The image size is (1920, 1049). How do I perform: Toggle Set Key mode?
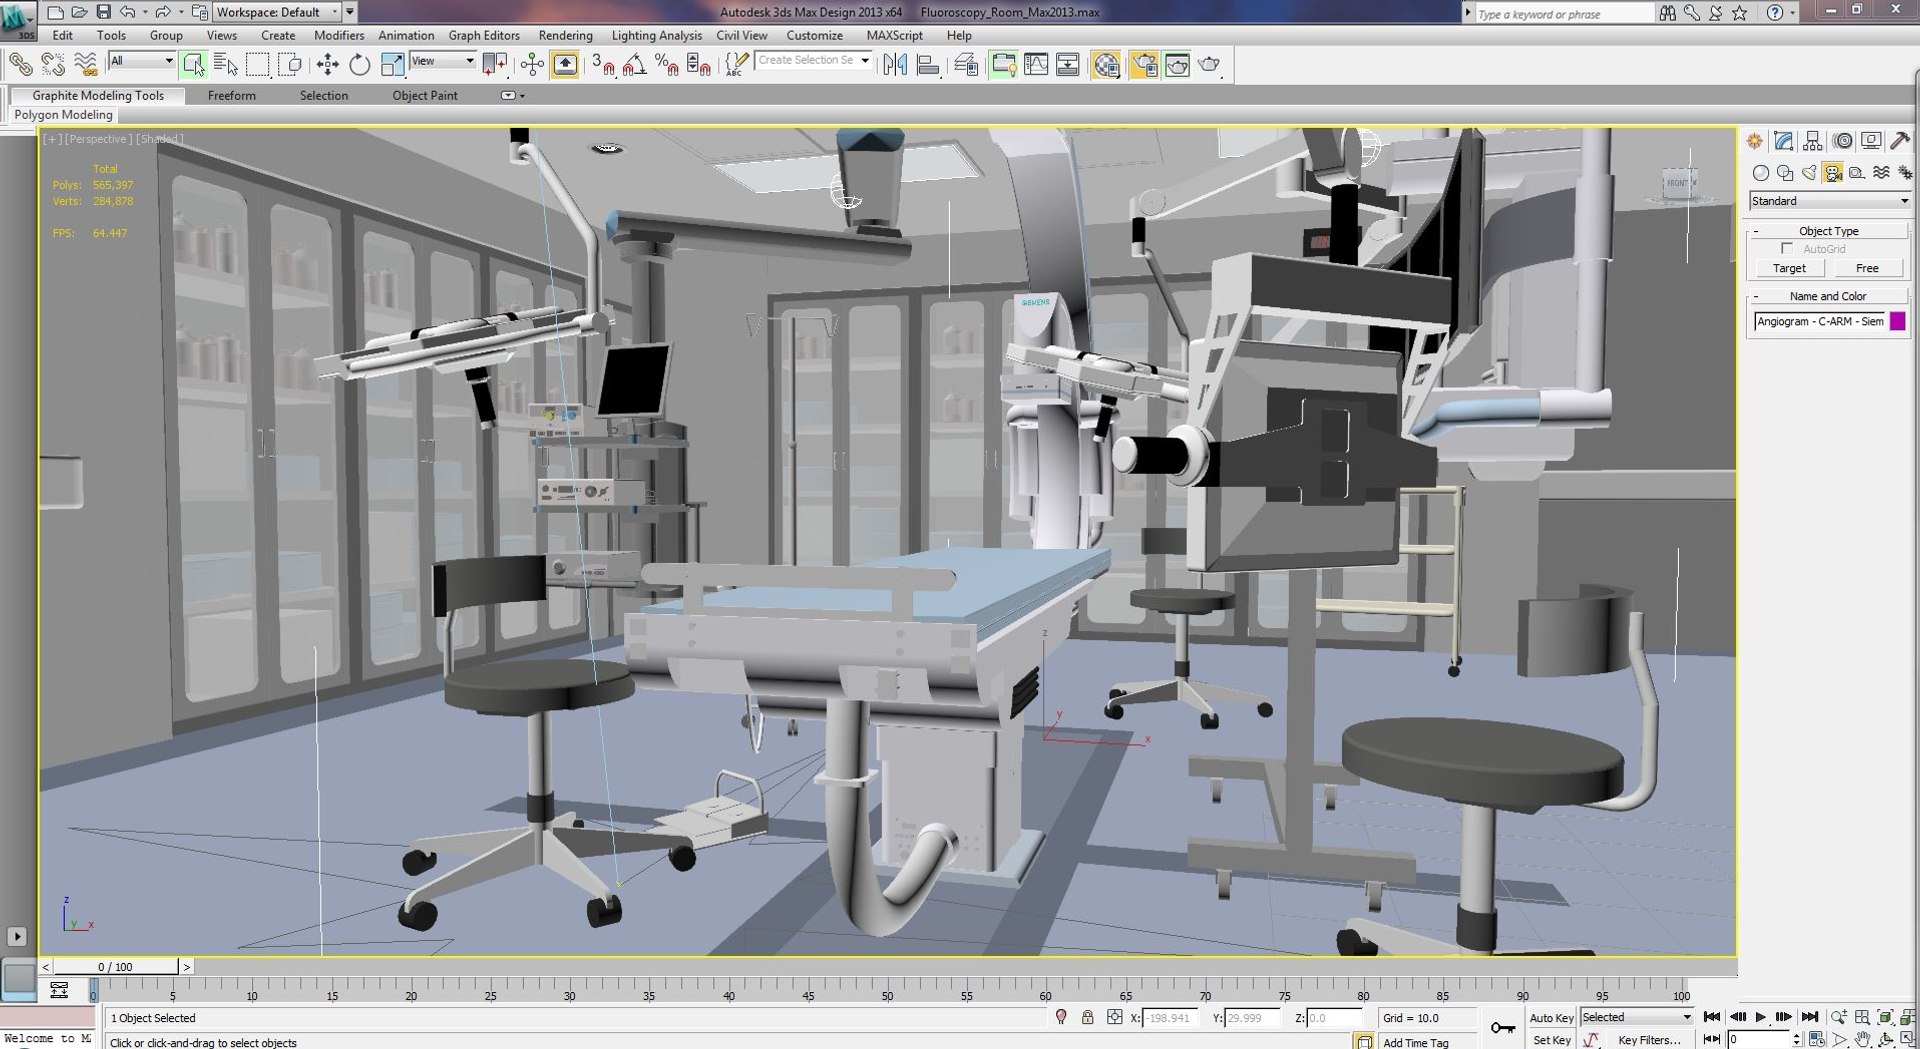(x=1551, y=1040)
